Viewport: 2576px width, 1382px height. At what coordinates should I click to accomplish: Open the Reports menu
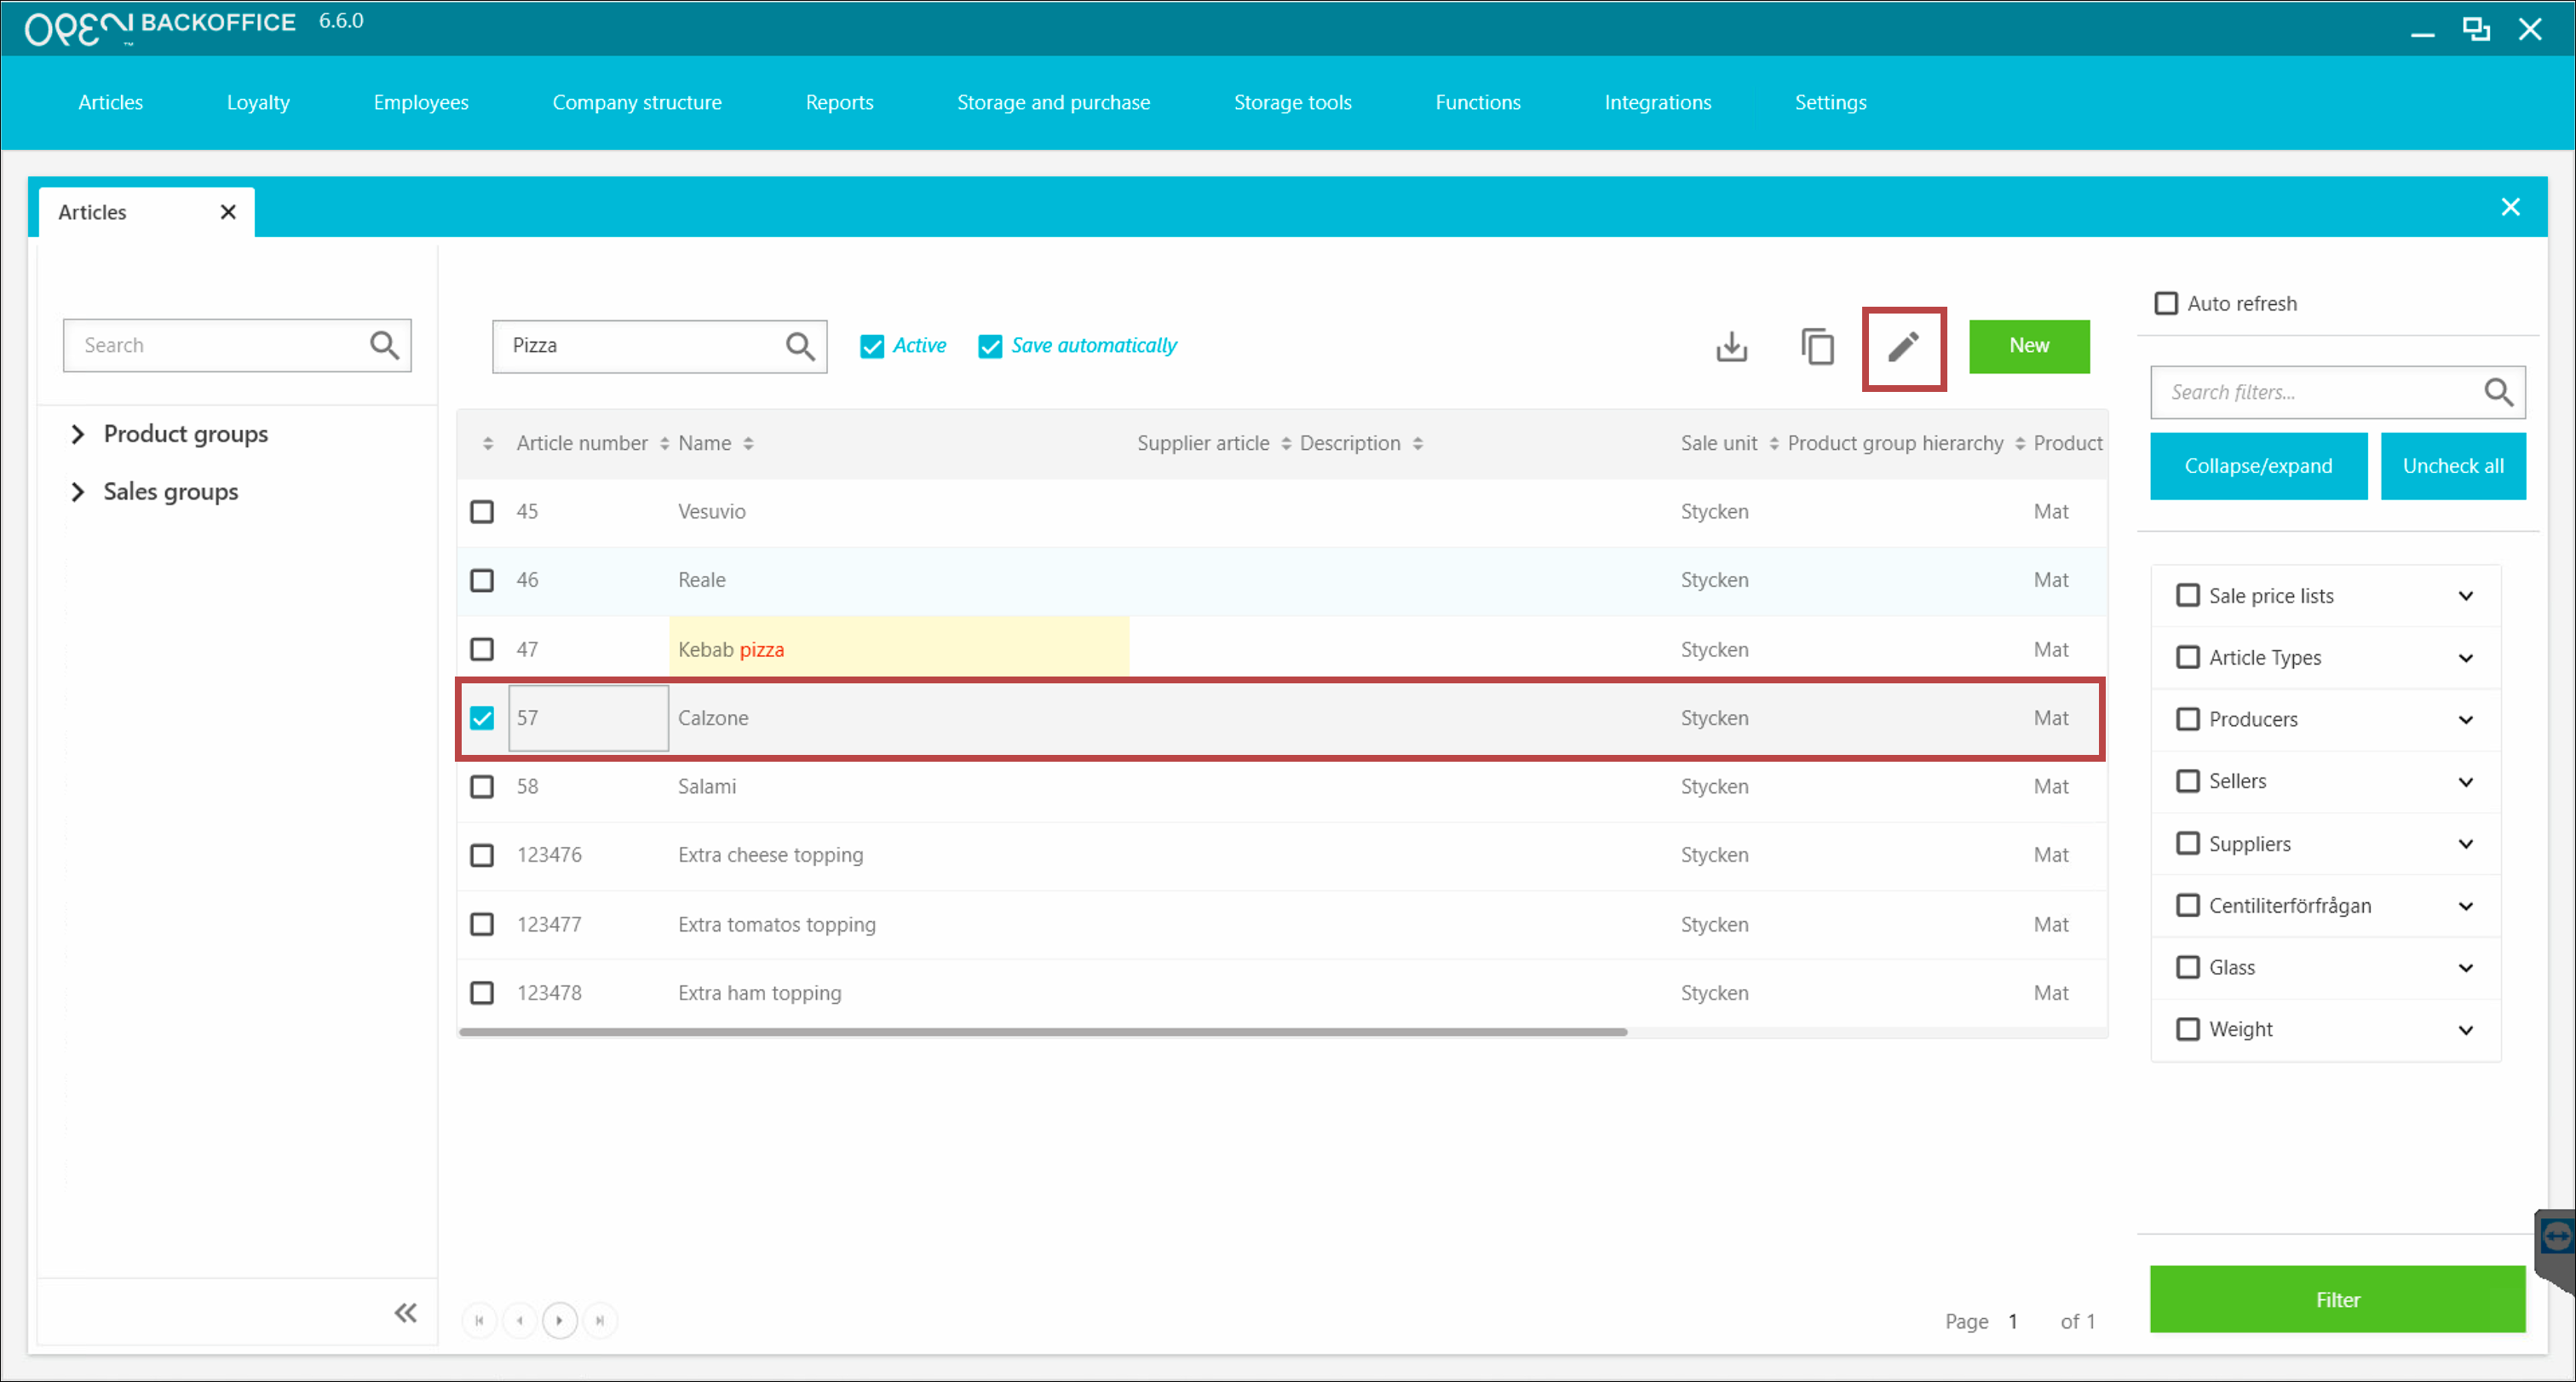pos(838,102)
